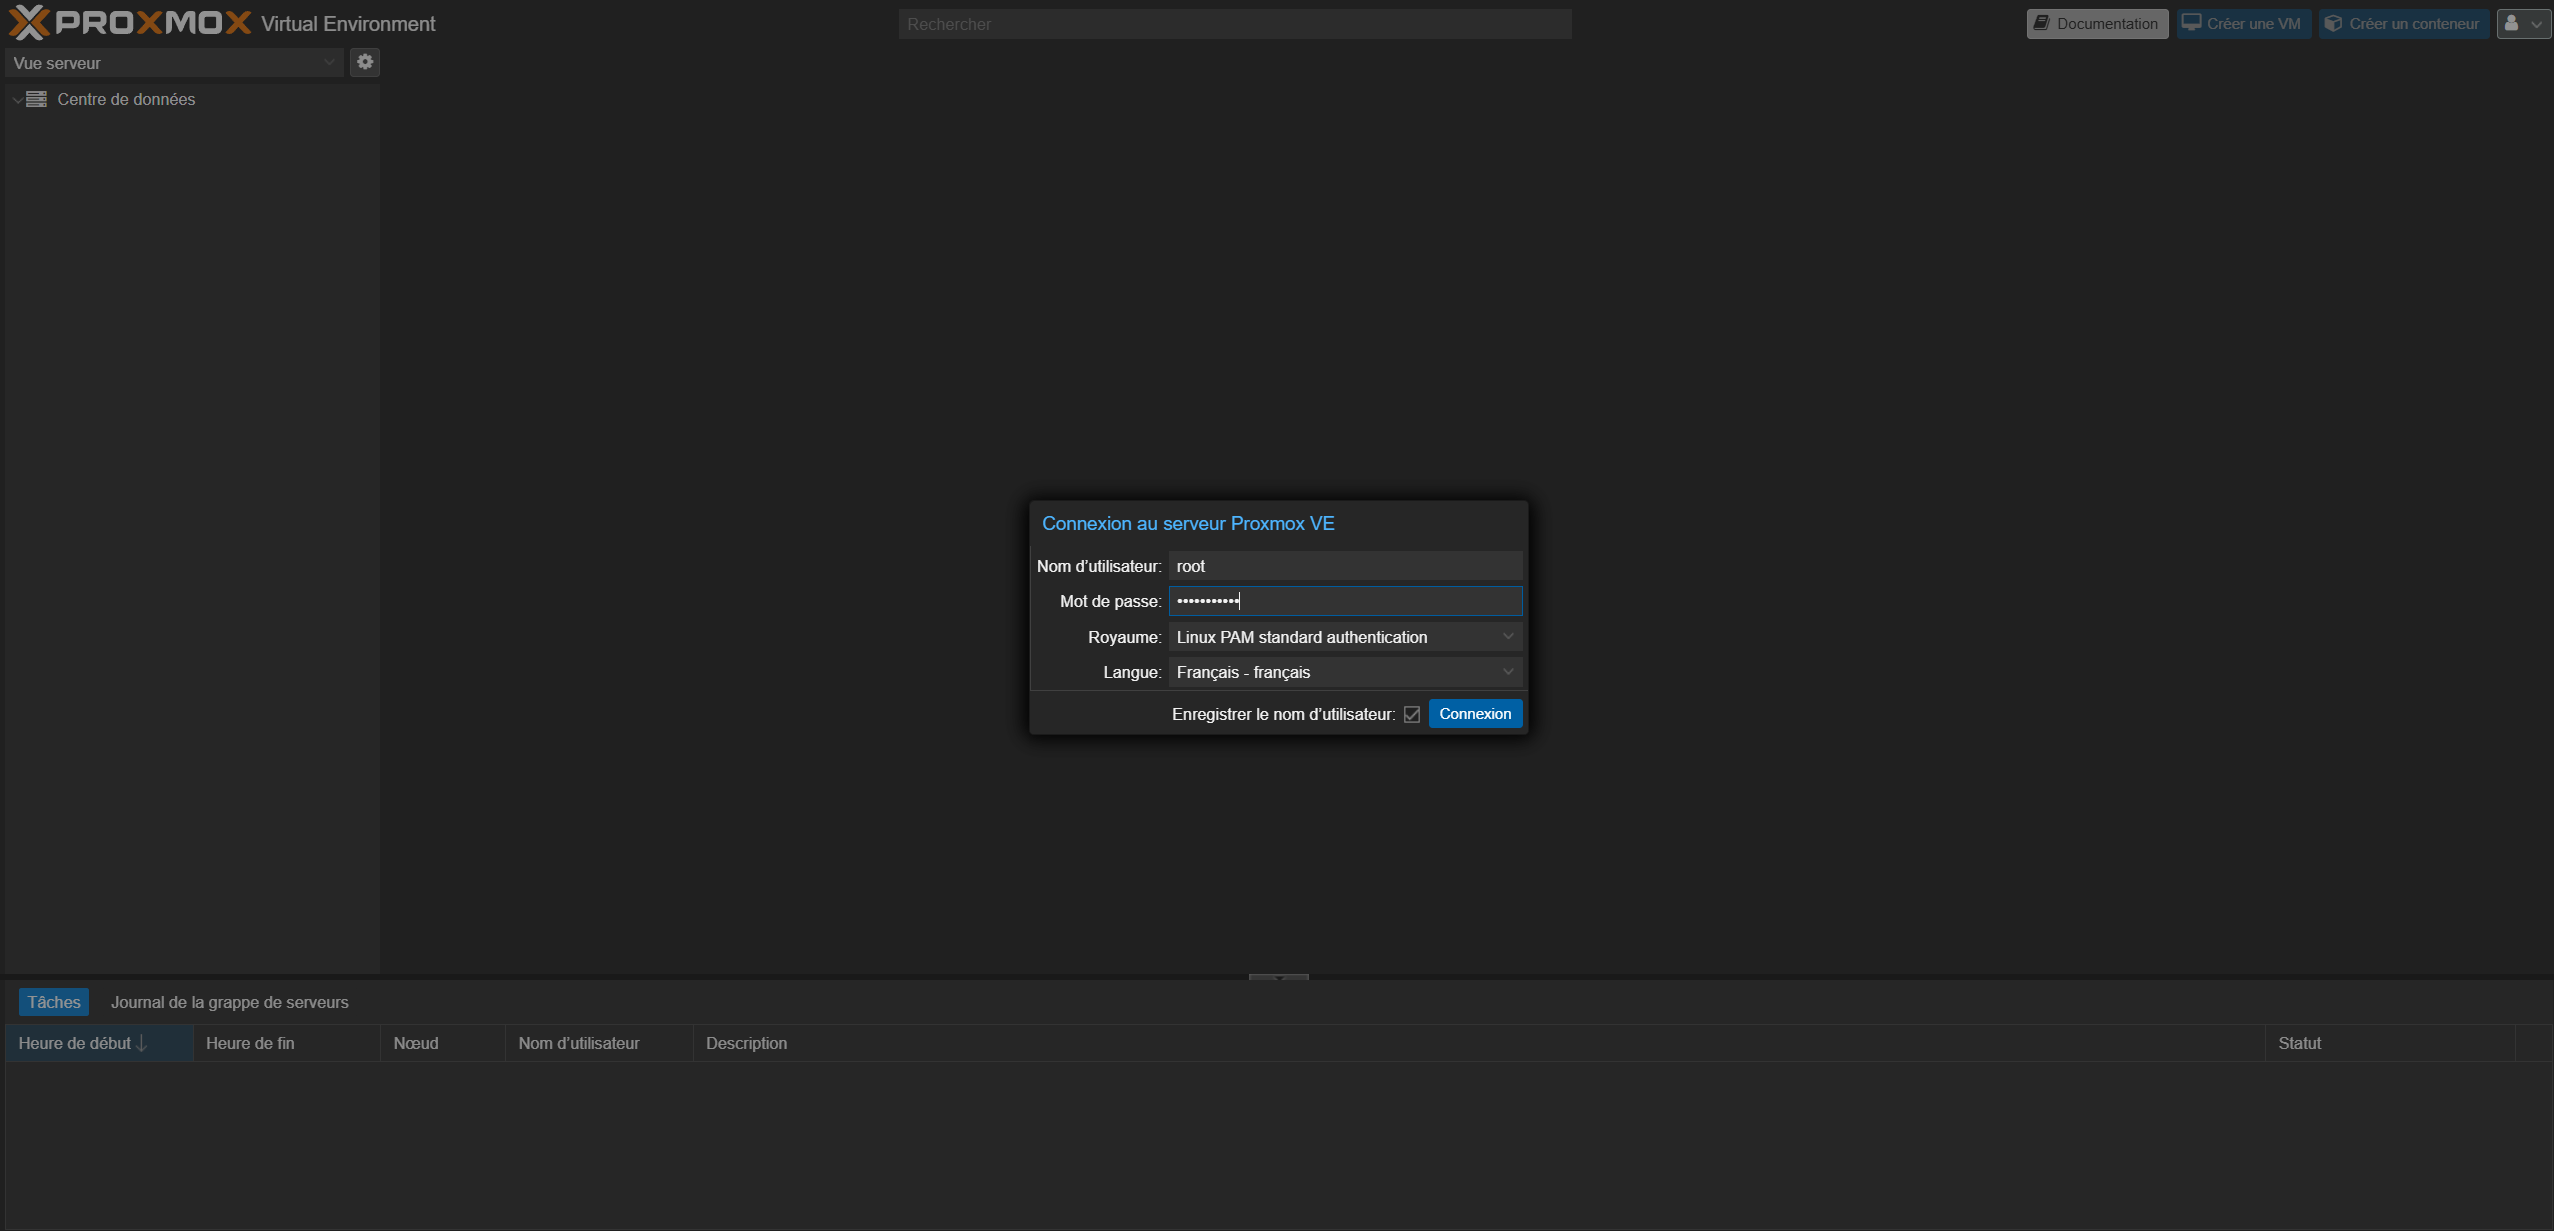Click the Connexion login button
This screenshot has width=2554, height=1231.
(x=1474, y=713)
